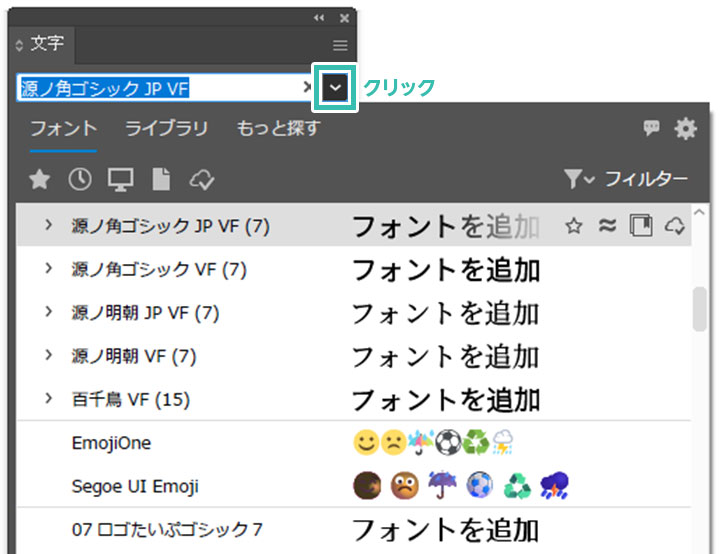Show fonts used in document via page icon

click(161, 180)
